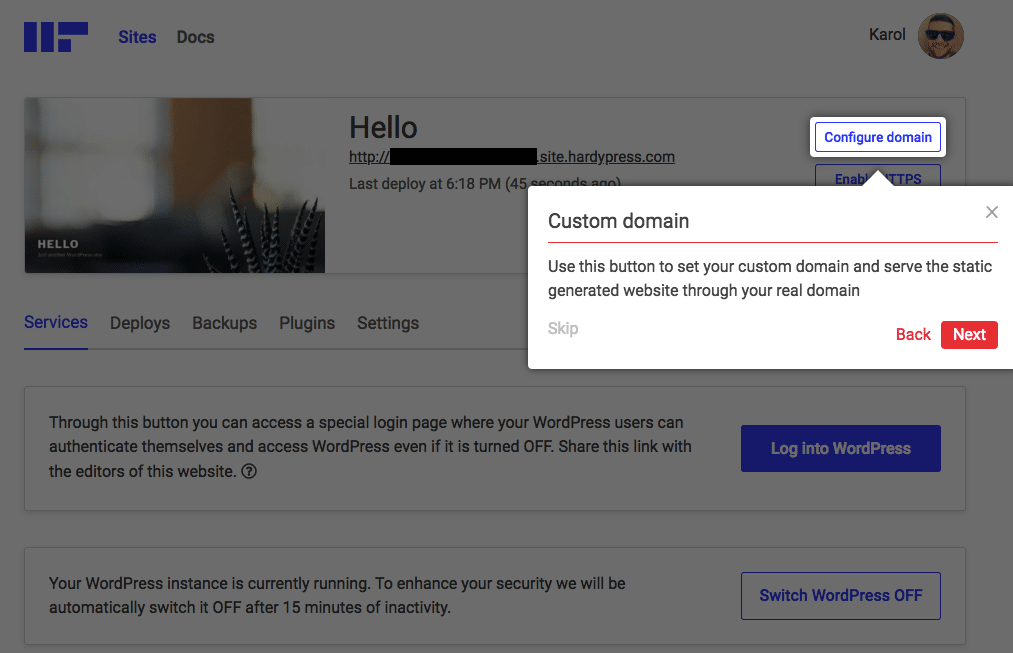The height and width of the screenshot is (653, 1013).
Task: Switch to the Settings tab
Action: pyautogui.click(x=387, y=323)
